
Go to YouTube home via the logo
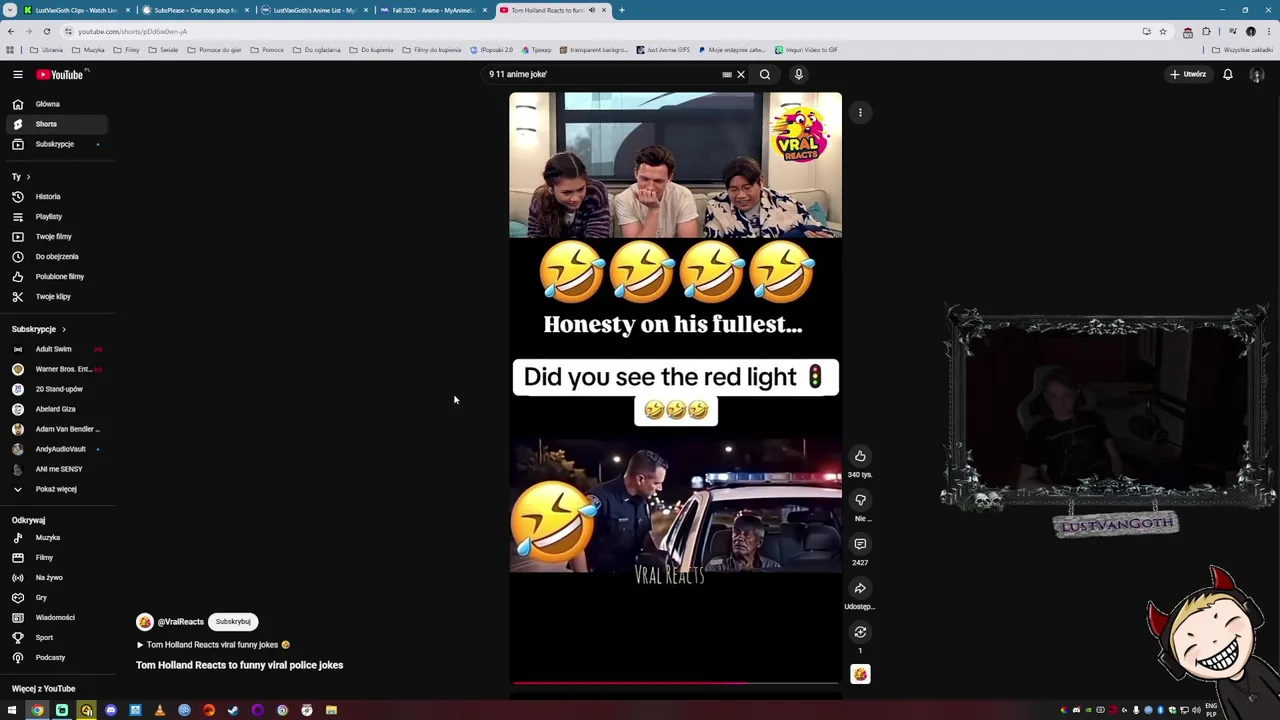(62, 74)
